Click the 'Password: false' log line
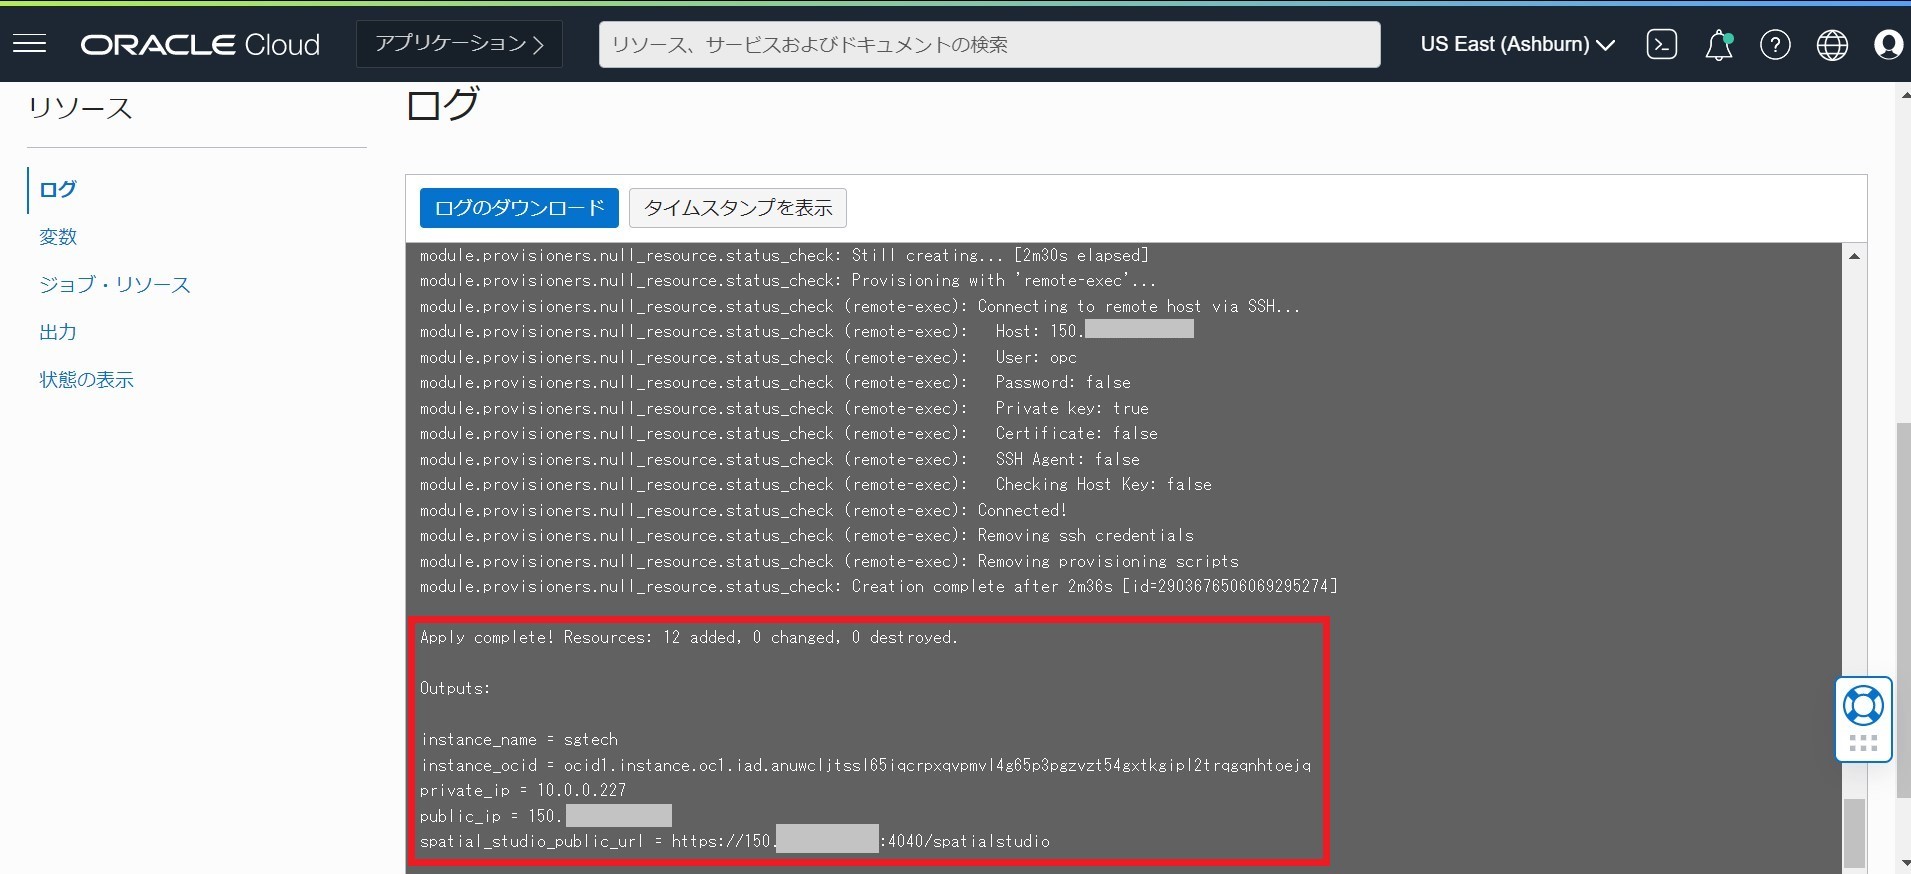The image size is (1911, 874). click(775, 382)
